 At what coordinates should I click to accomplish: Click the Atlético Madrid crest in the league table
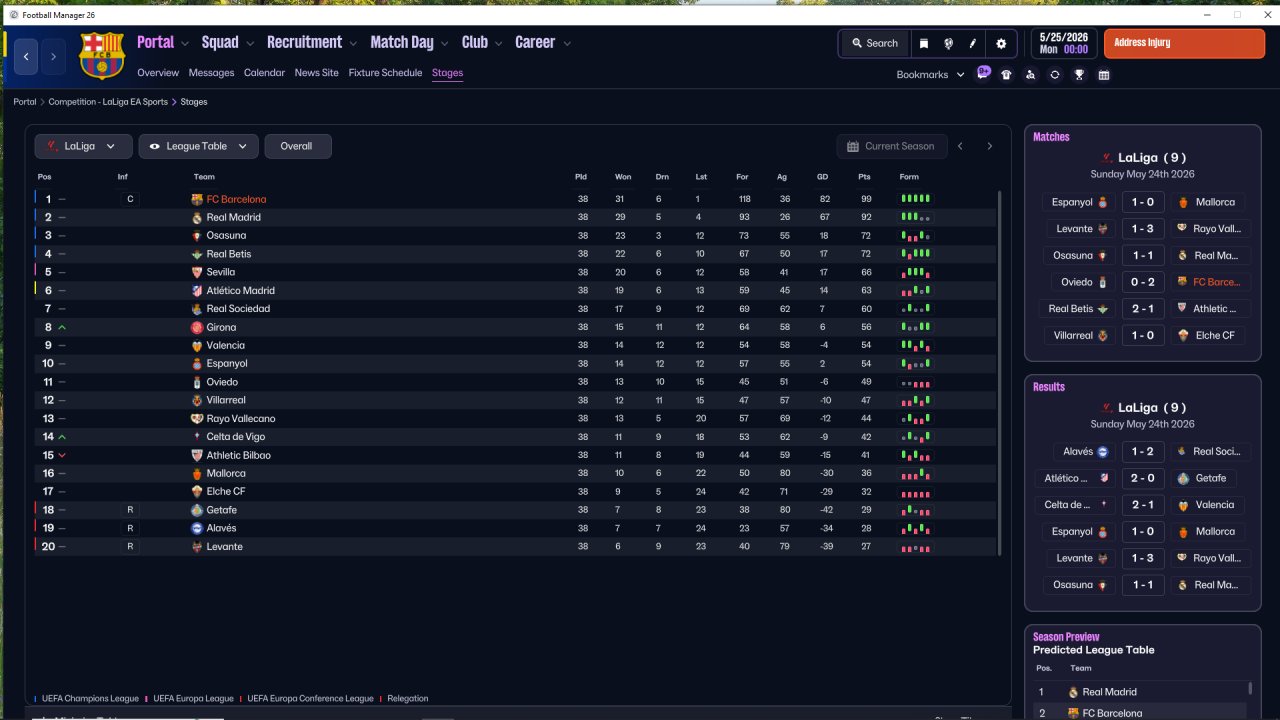(x=197, y=291)
